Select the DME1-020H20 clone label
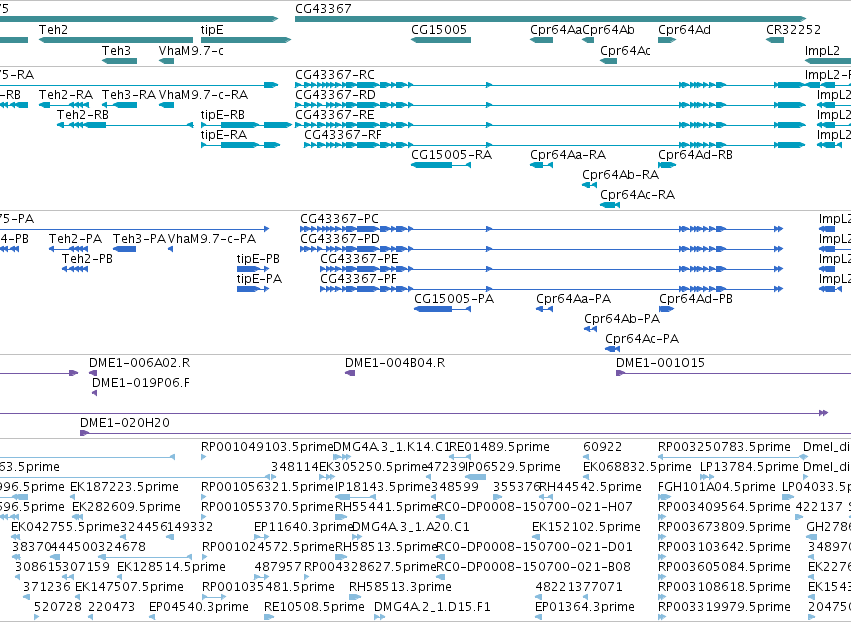 coord(125,423)
